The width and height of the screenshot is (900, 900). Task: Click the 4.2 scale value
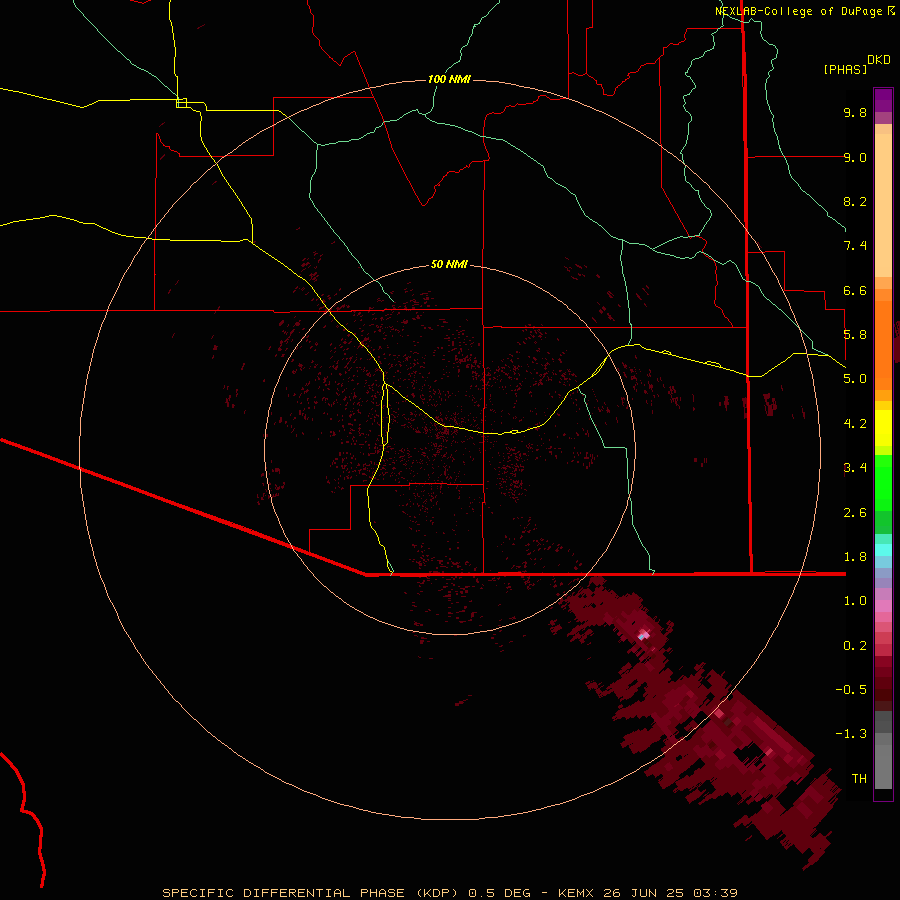tap(855, 424)
